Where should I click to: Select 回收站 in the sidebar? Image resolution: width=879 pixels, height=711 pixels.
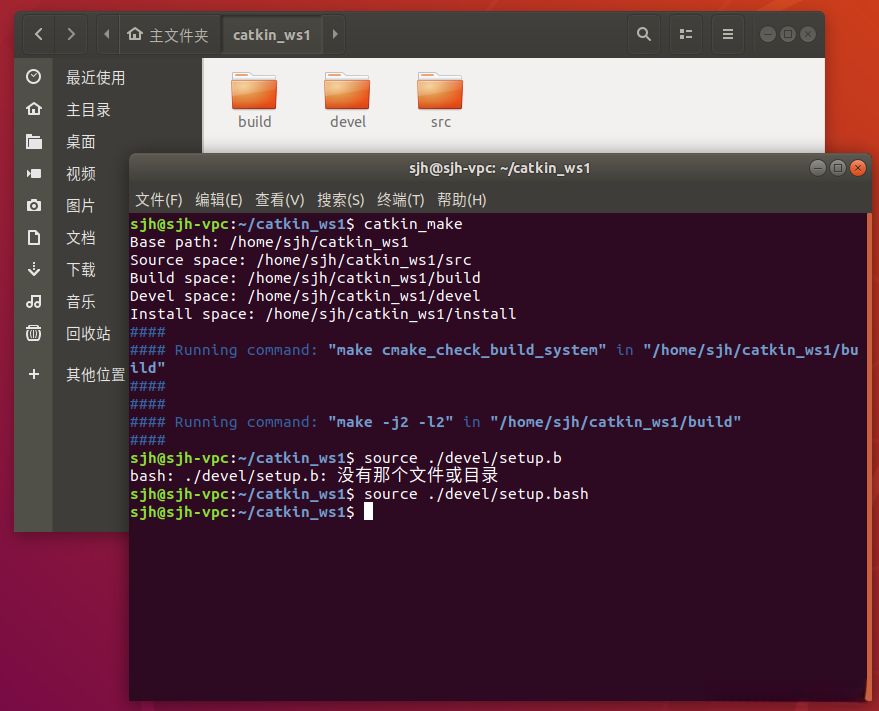[x=88, y=334]
